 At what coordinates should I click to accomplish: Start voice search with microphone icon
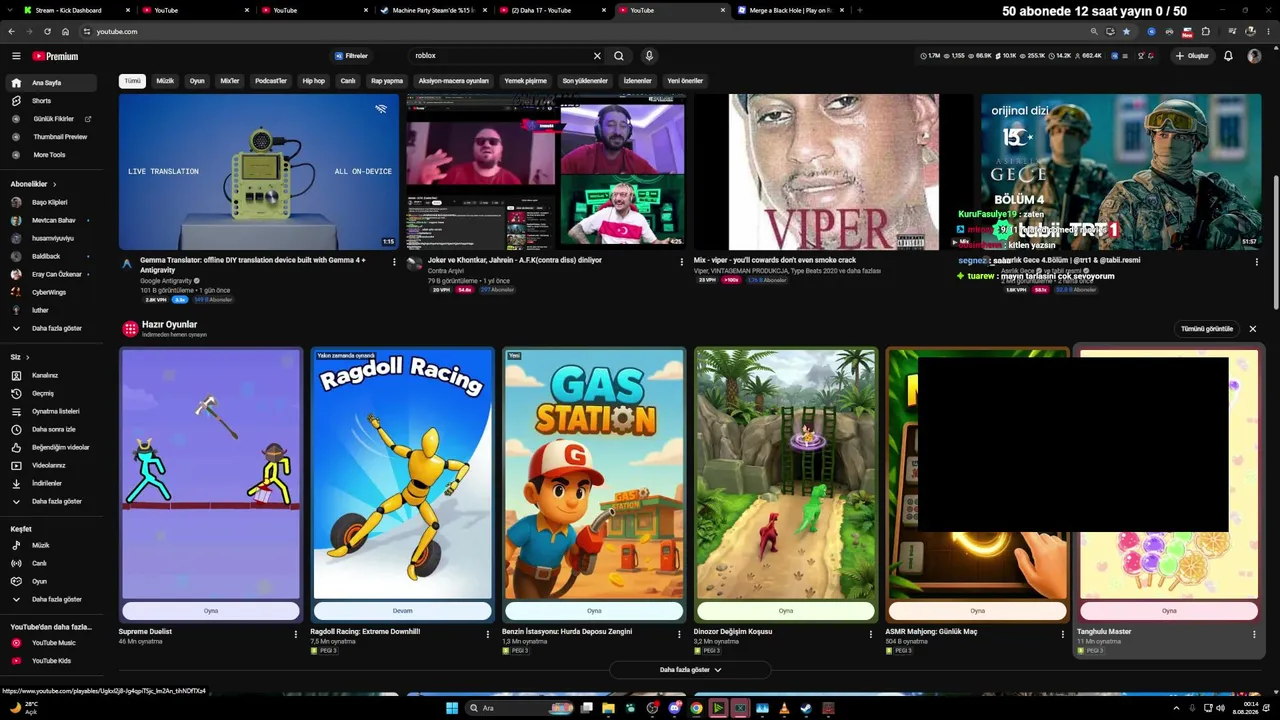pos(649,56)
